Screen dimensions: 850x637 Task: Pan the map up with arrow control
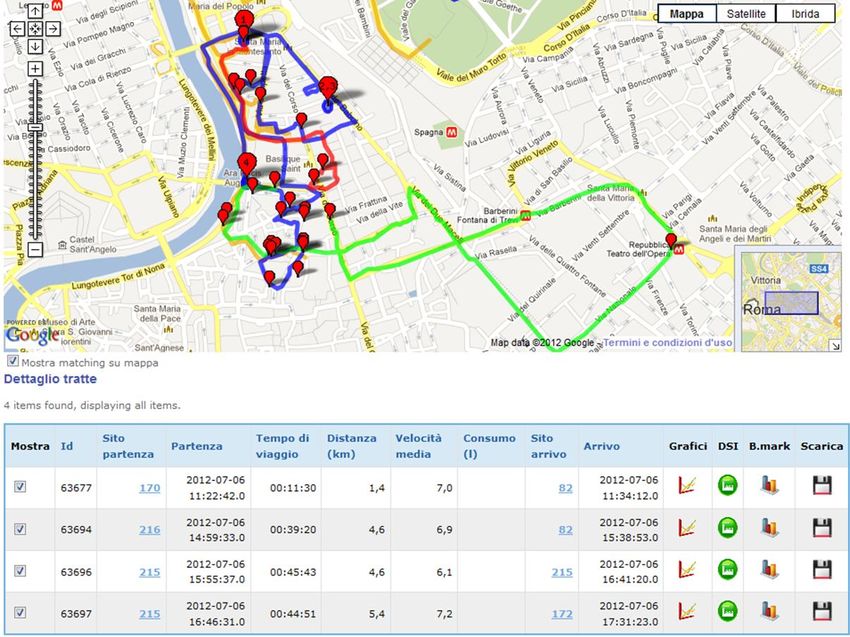pos(35,11)
